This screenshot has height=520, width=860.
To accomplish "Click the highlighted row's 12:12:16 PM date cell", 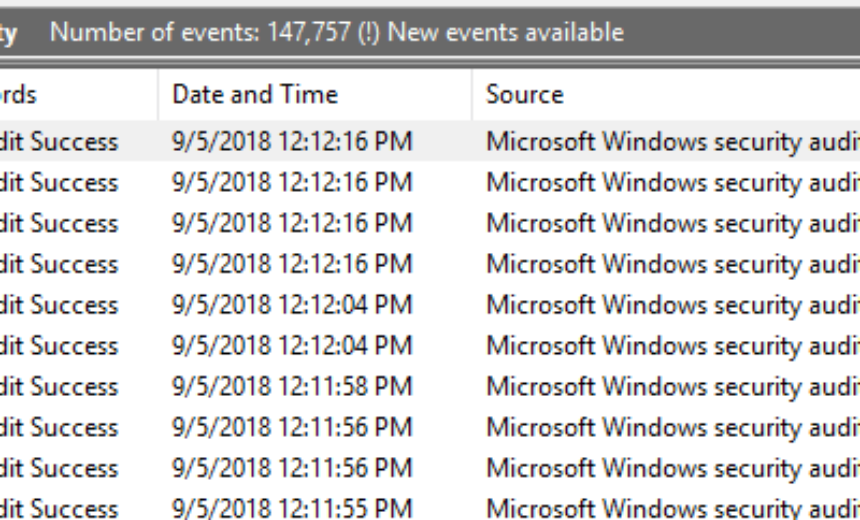I will 292,142.
